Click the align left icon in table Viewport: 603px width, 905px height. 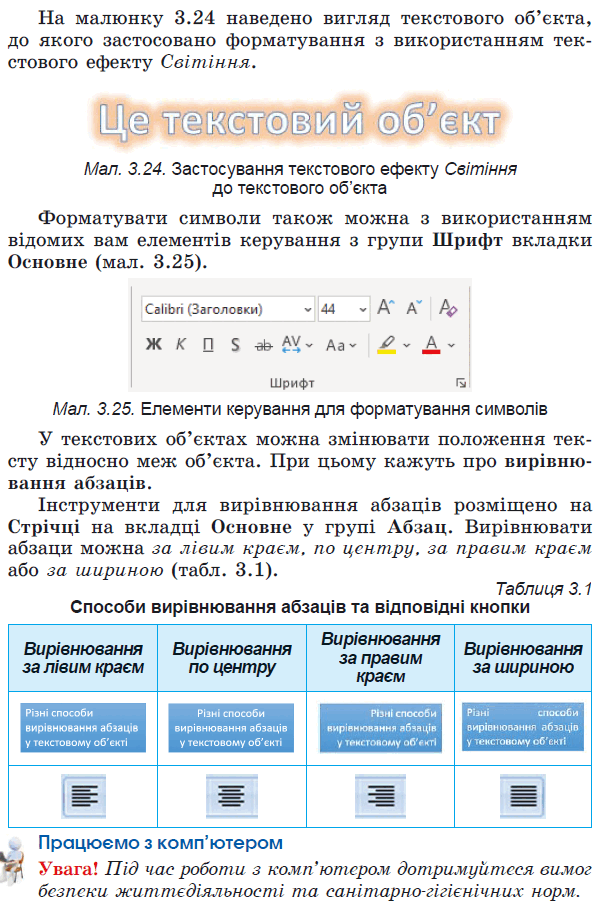point(84,797)
